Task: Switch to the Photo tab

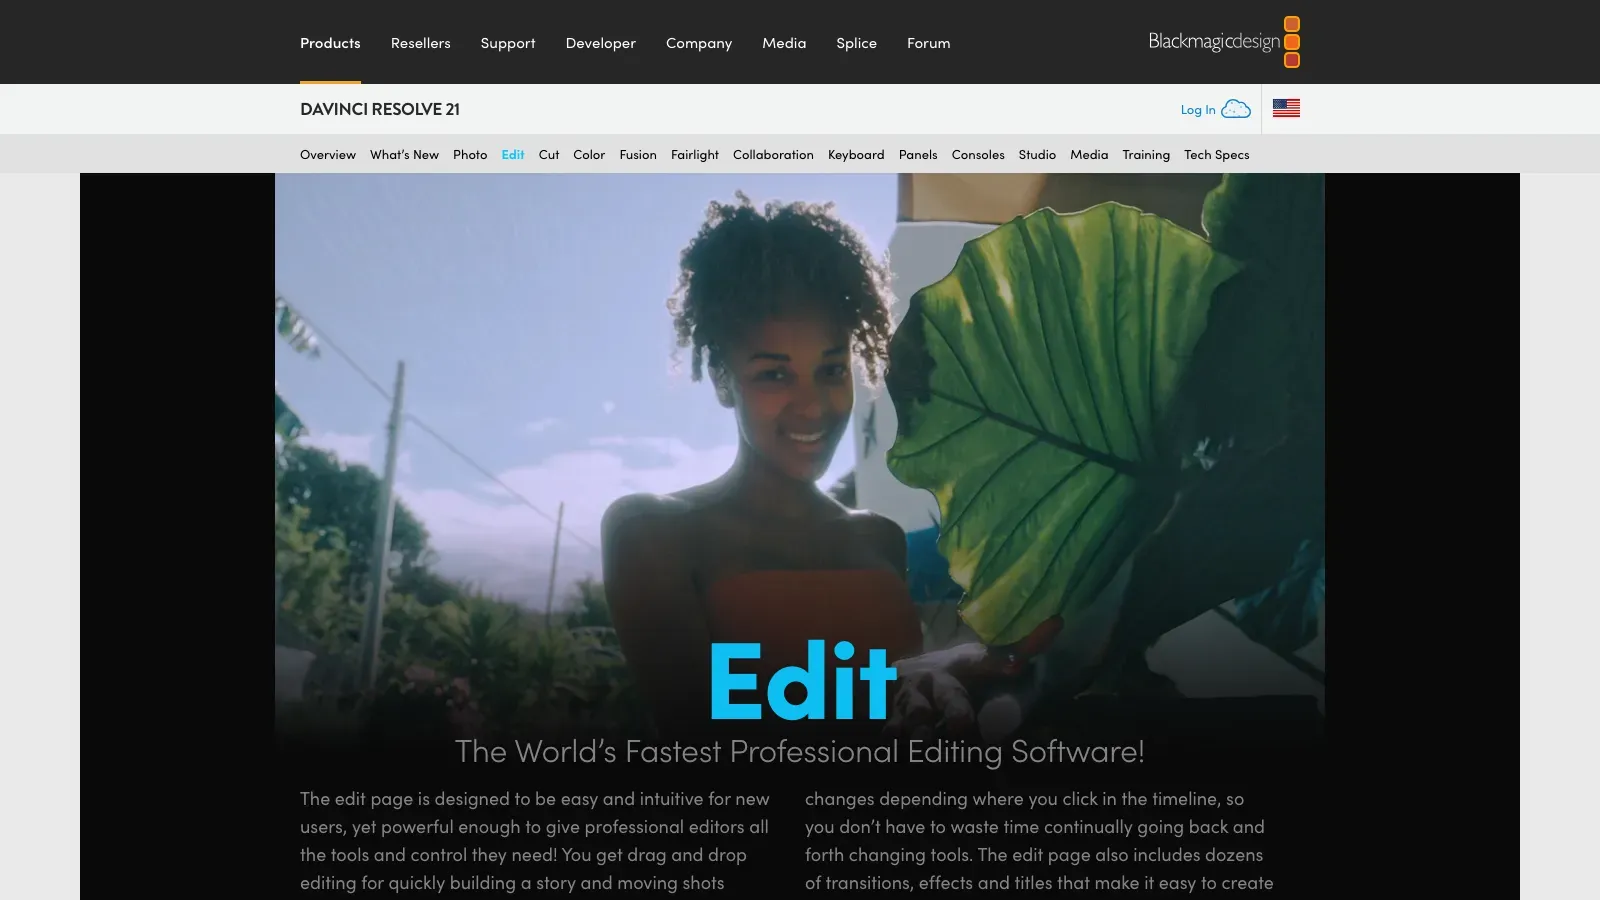Action: point(470,155)
